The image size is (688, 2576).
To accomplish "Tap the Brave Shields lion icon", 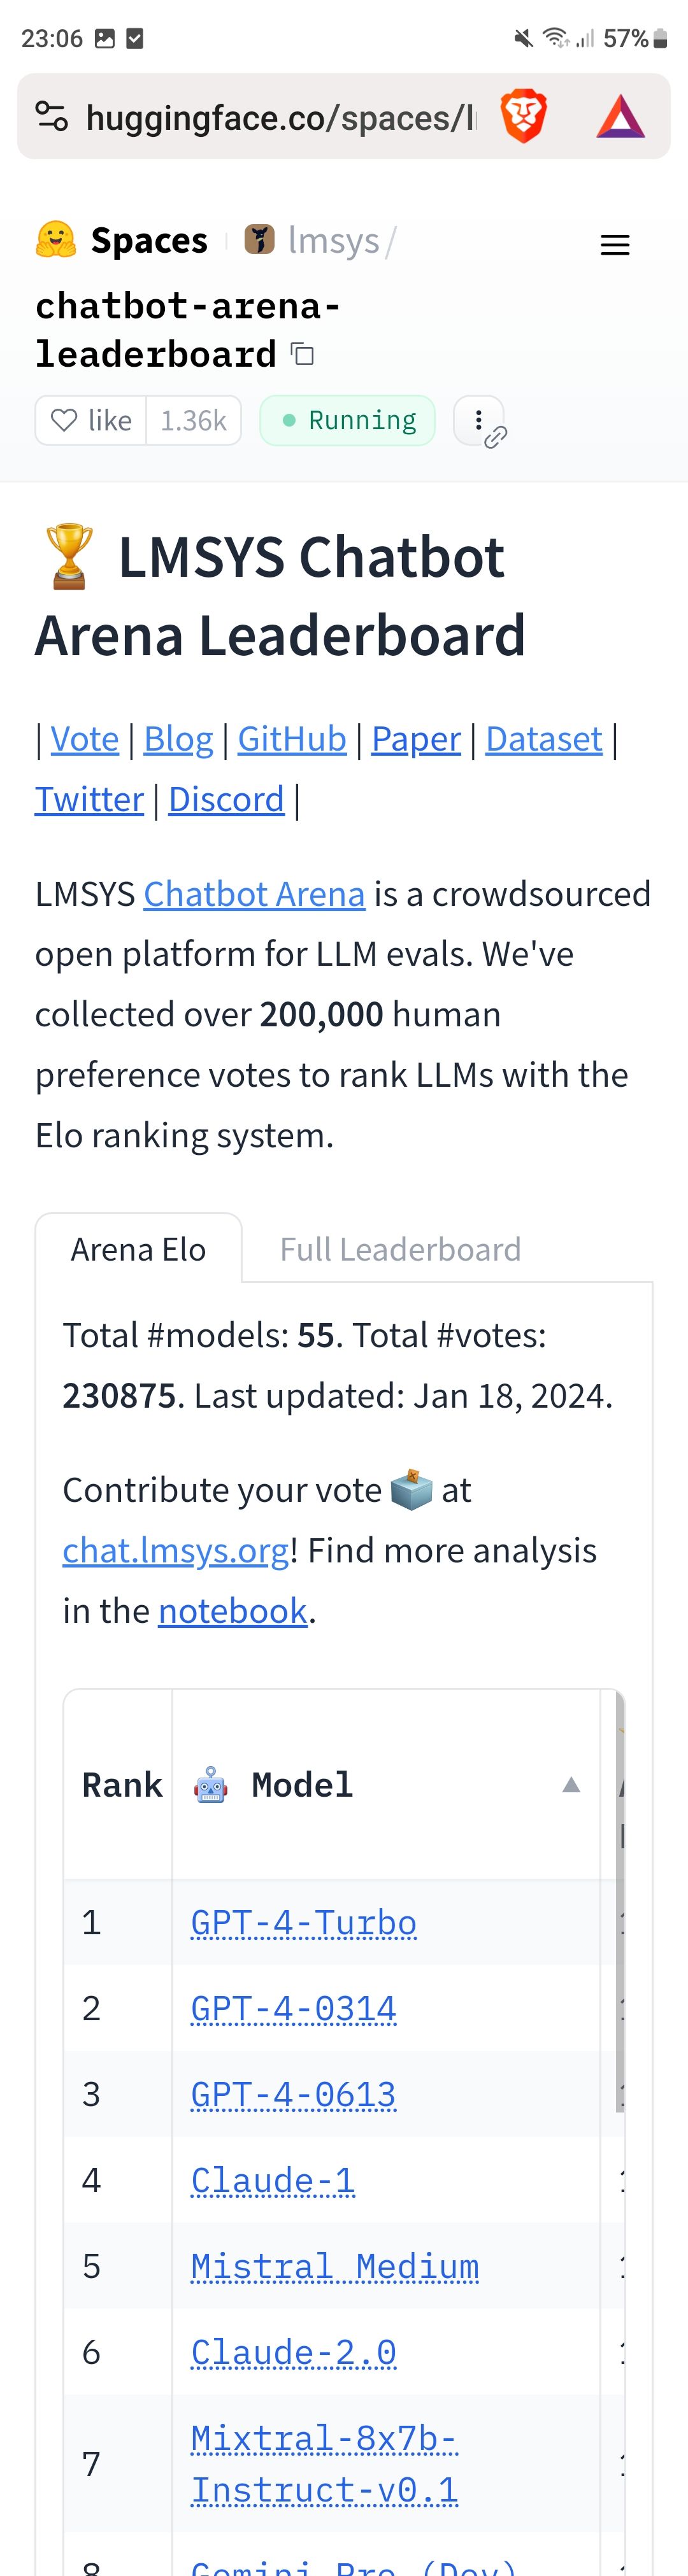I will click(x=523, y=116).
